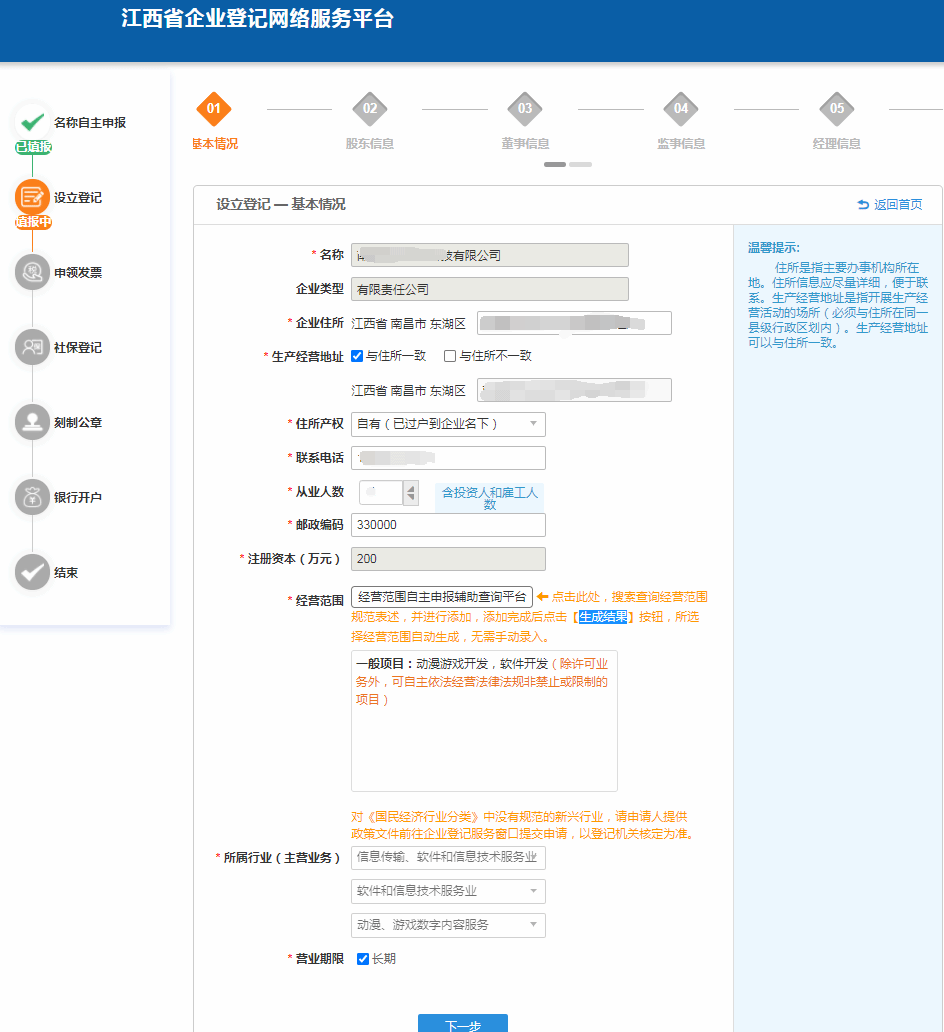
Task: Switch to the 03 董事信息 step
Action: pos(525,109)
